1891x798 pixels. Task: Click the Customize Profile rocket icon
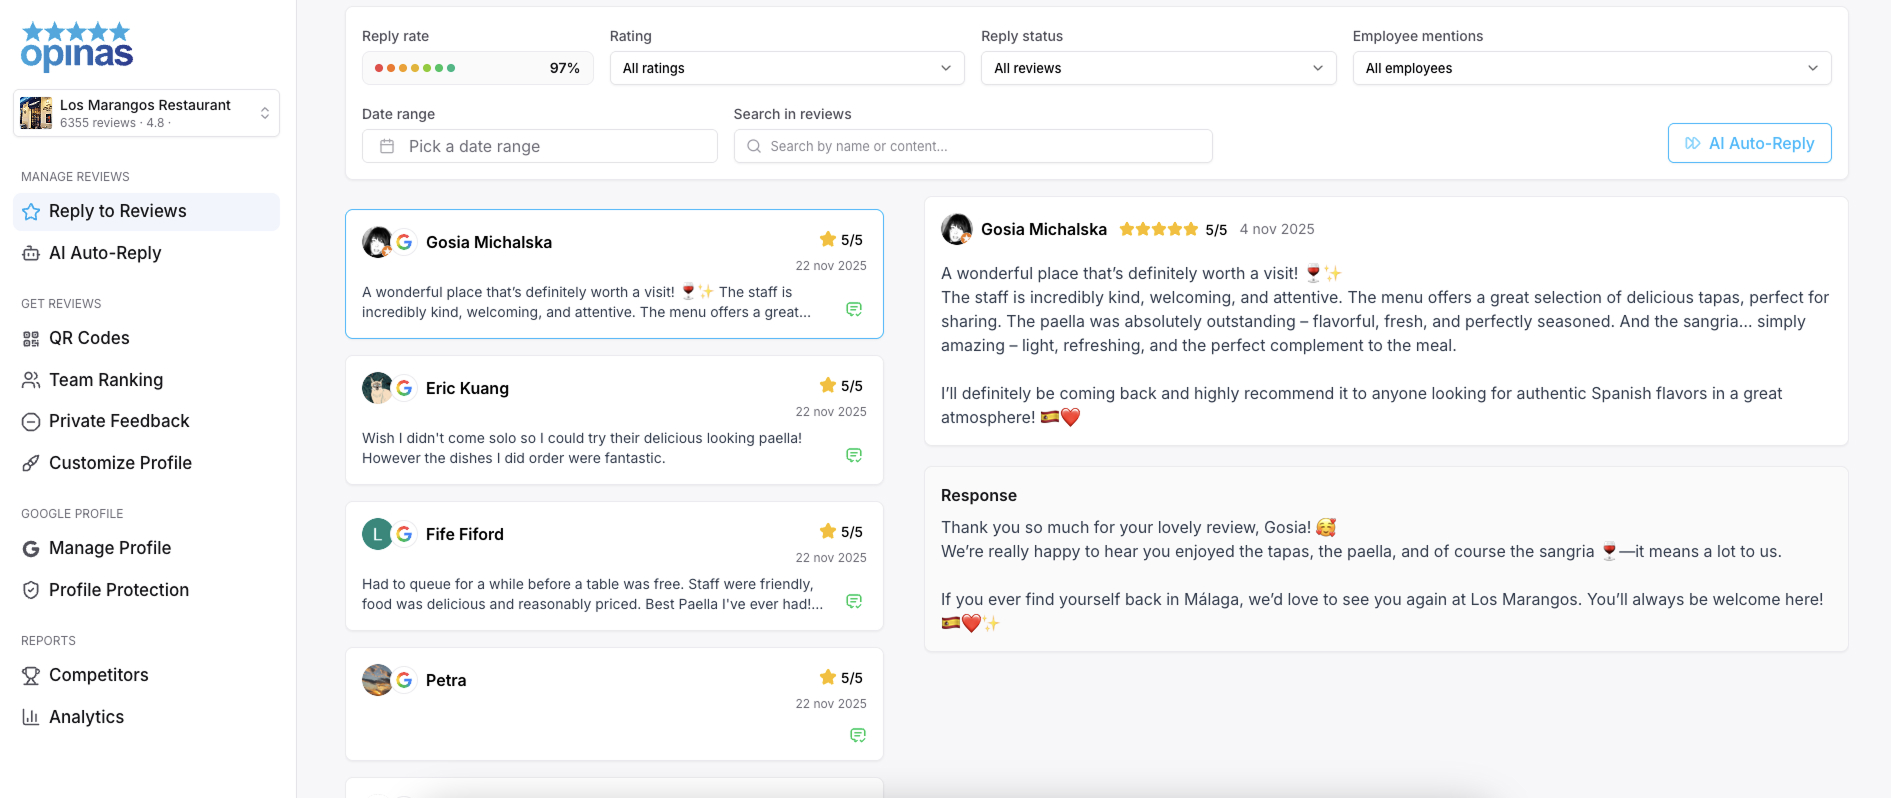coord(31,464)
